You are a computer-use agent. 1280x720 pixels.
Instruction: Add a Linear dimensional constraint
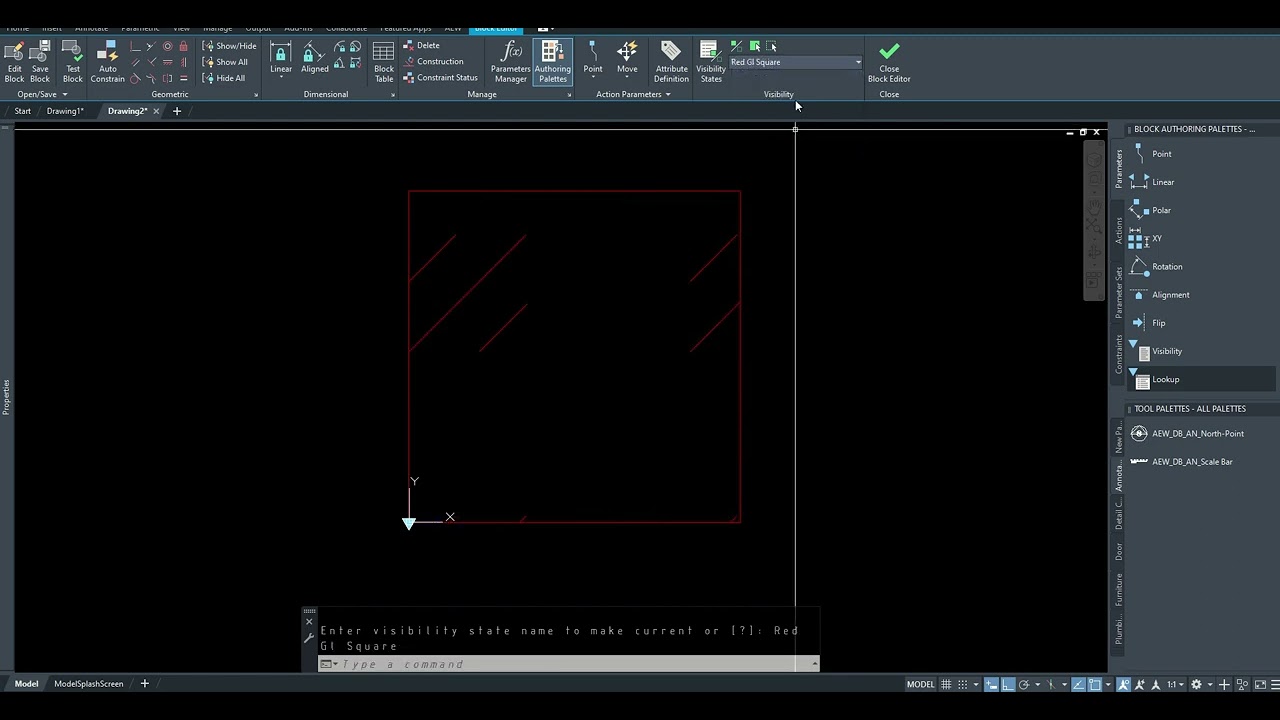tap(281, 58)
